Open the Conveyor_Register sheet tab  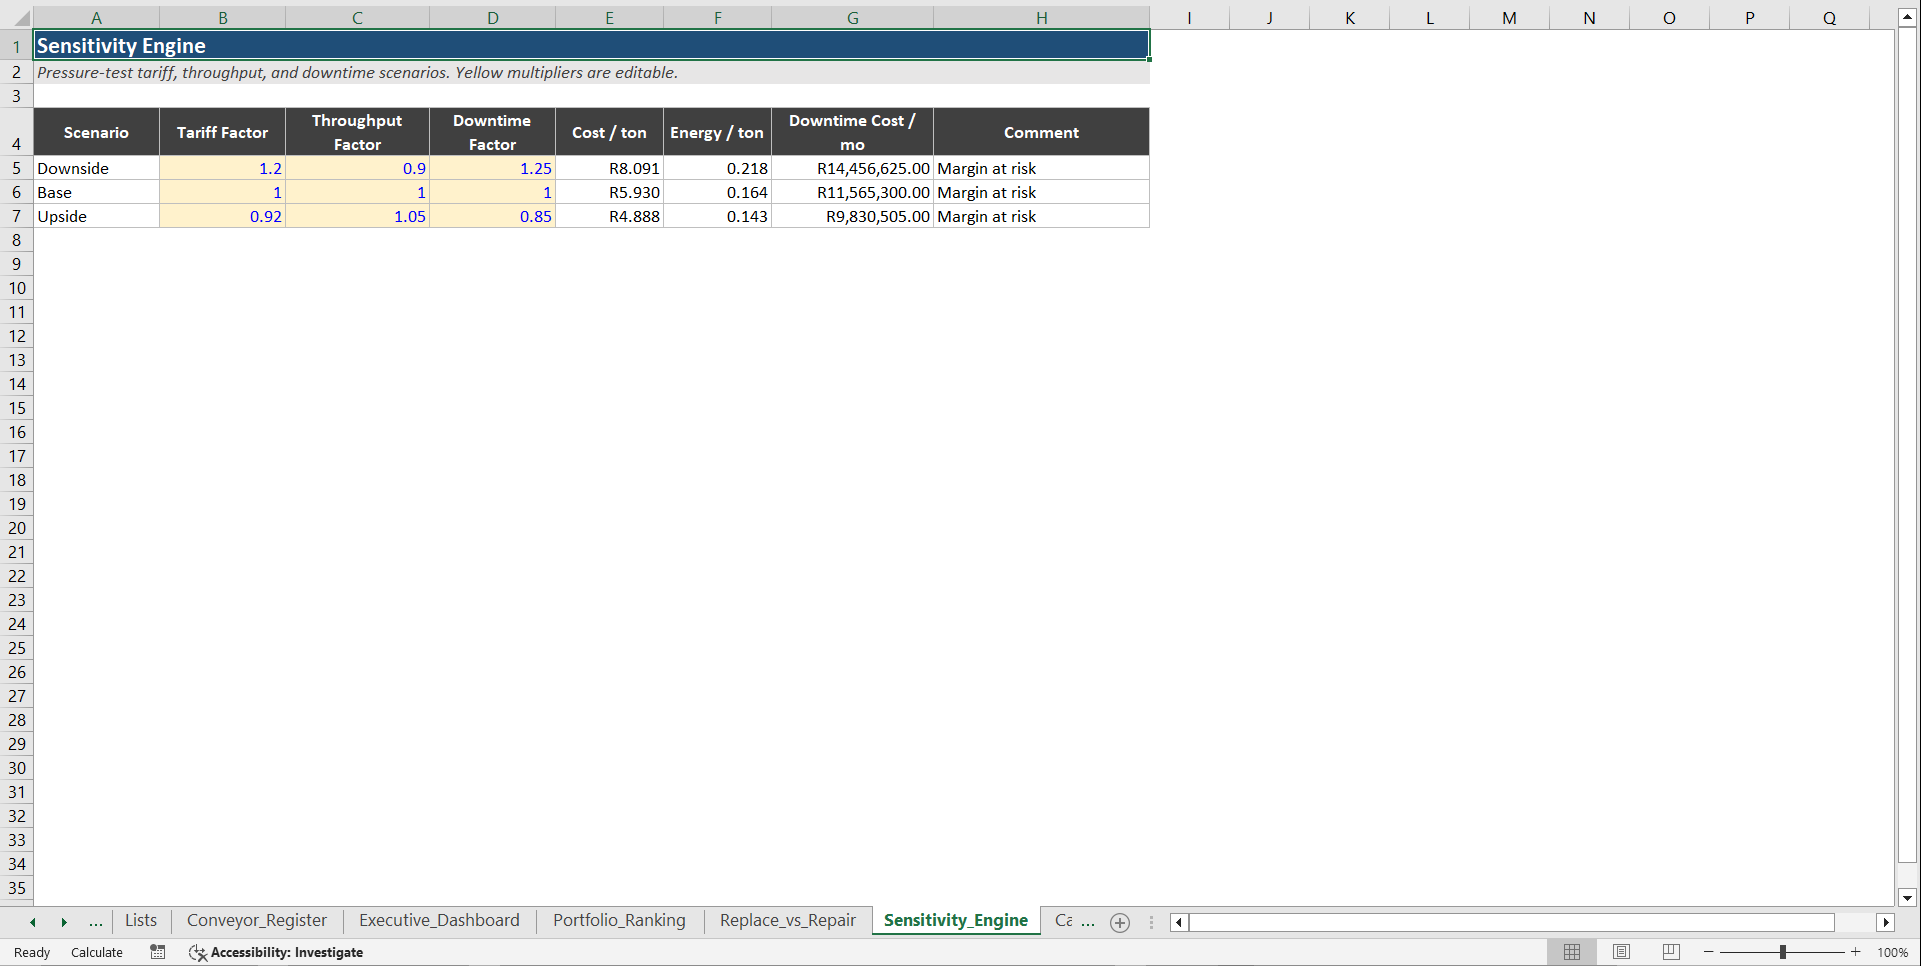point(257,920)
